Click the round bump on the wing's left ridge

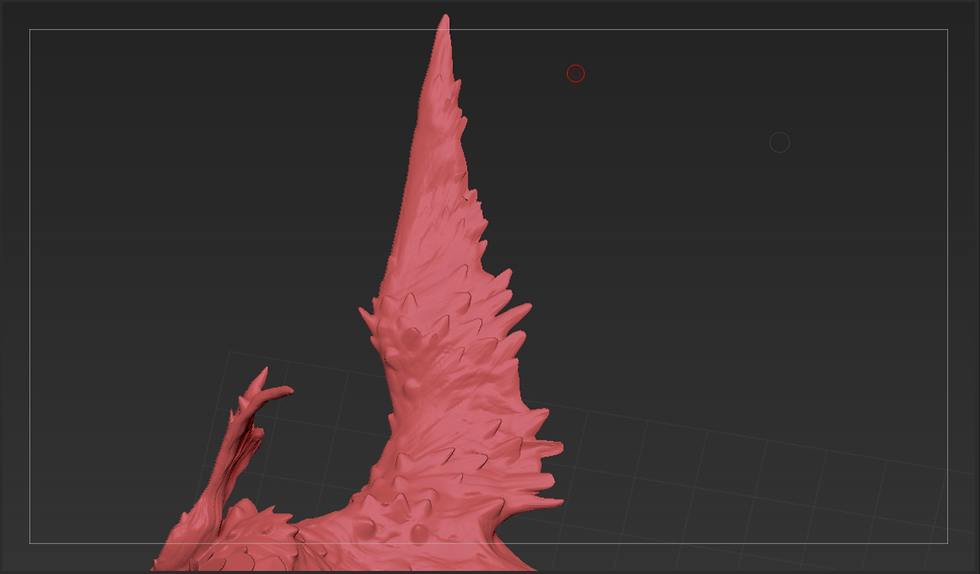[411, 338]
